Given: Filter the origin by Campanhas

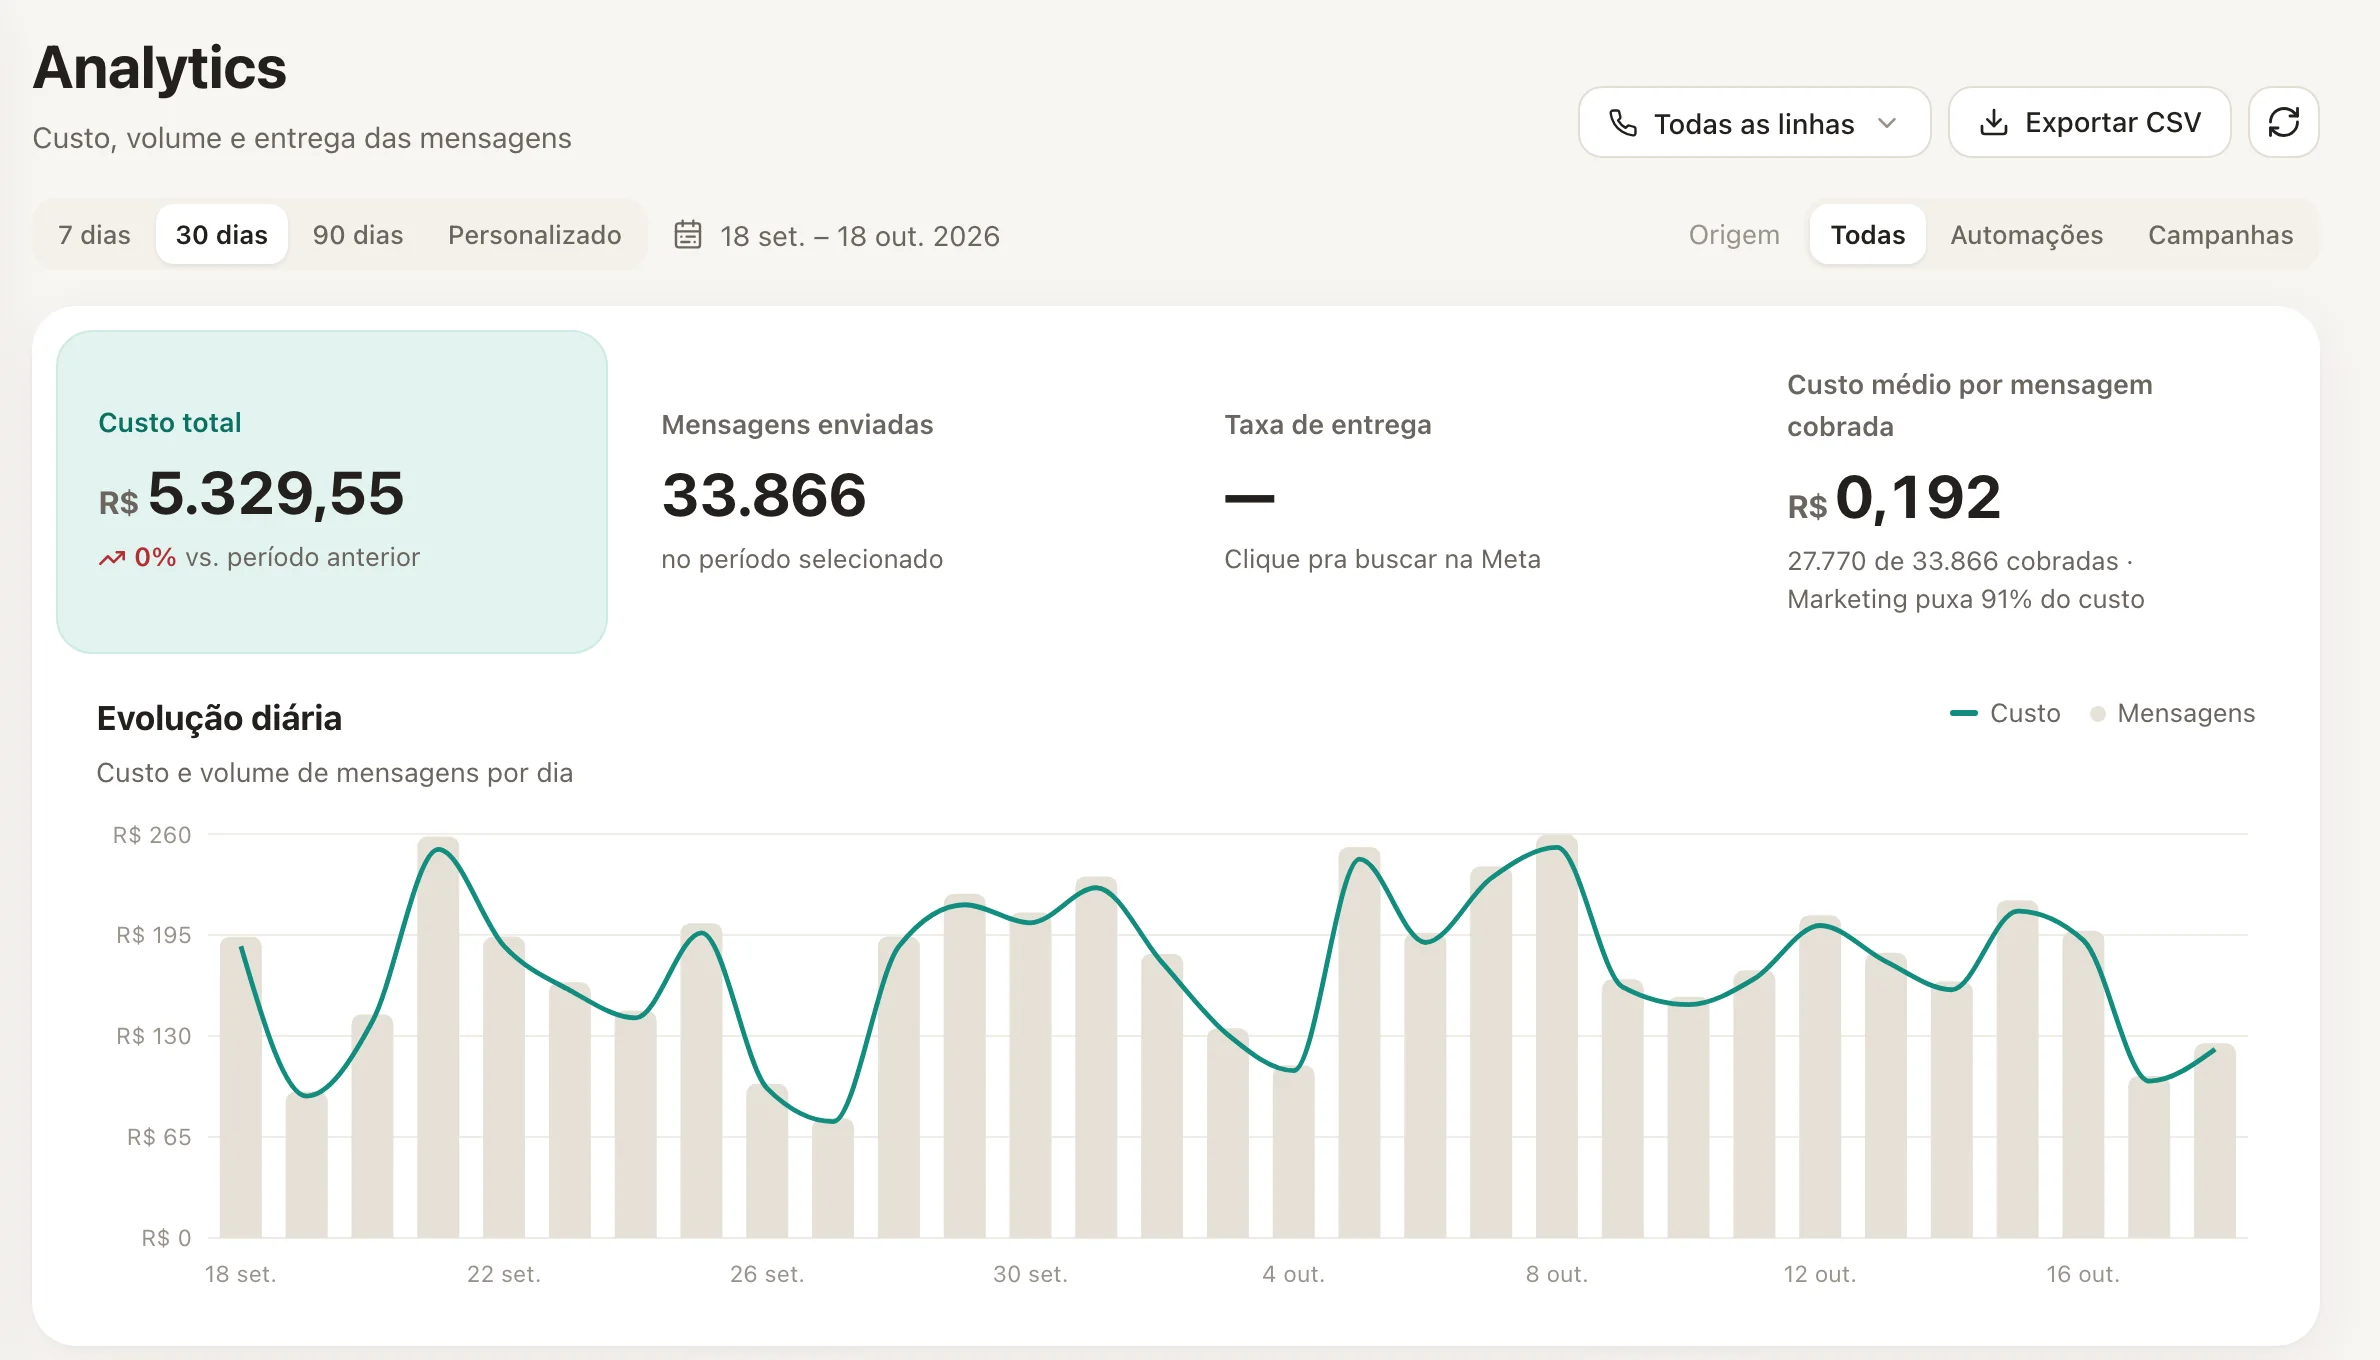Looking at the screenshot, I should coord(2220,235).
